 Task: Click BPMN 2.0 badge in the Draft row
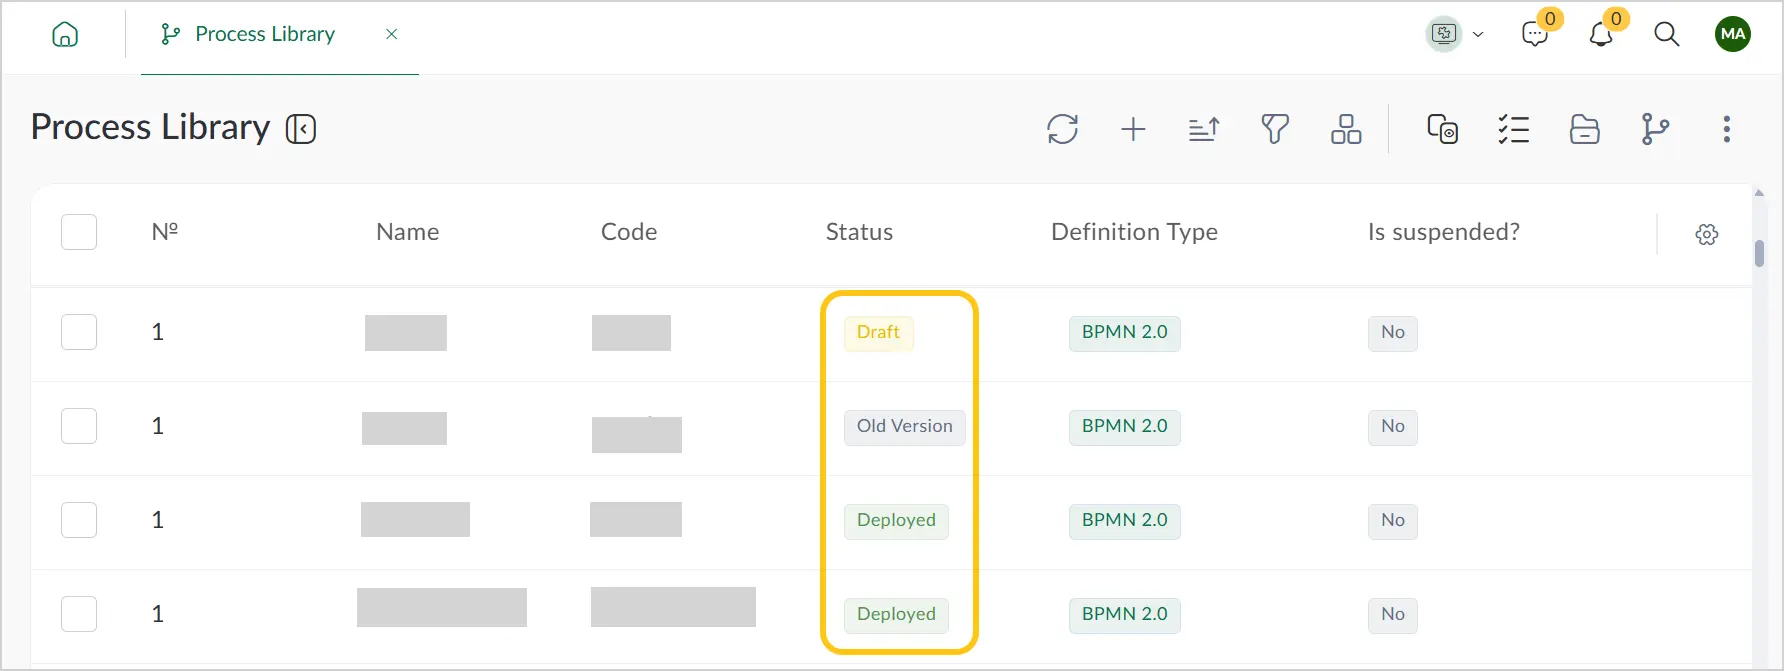(x=1124, y=332)
